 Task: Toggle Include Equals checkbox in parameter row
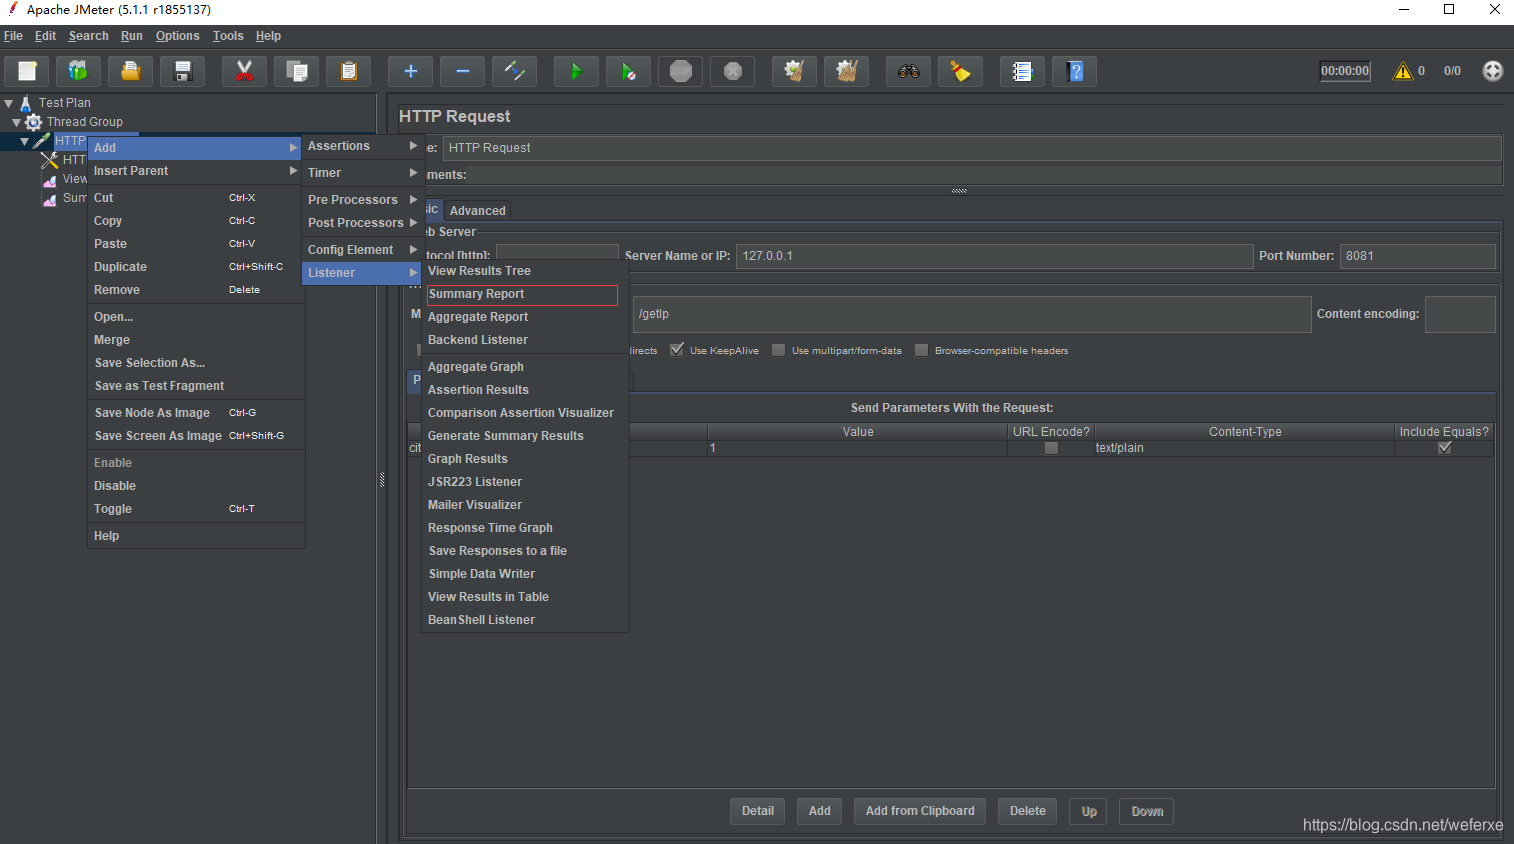pyautogui.click(x=1444, y=448)
